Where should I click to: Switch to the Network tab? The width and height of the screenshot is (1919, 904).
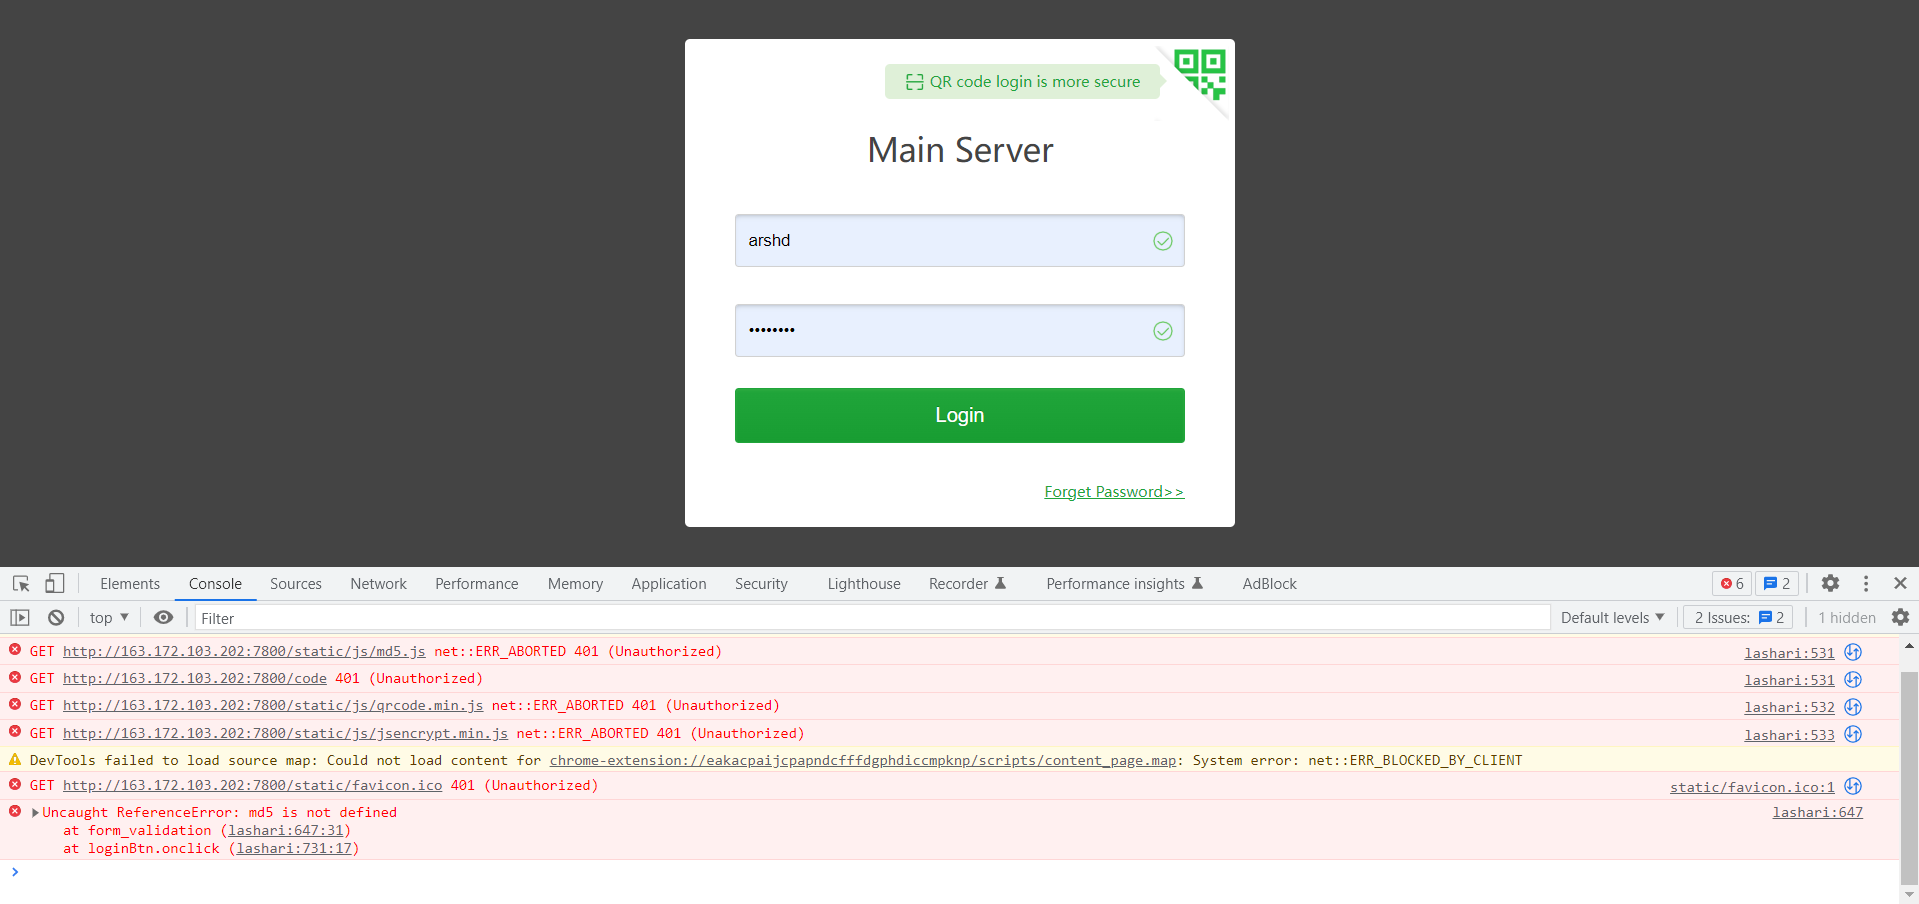[x=378, y=584]
